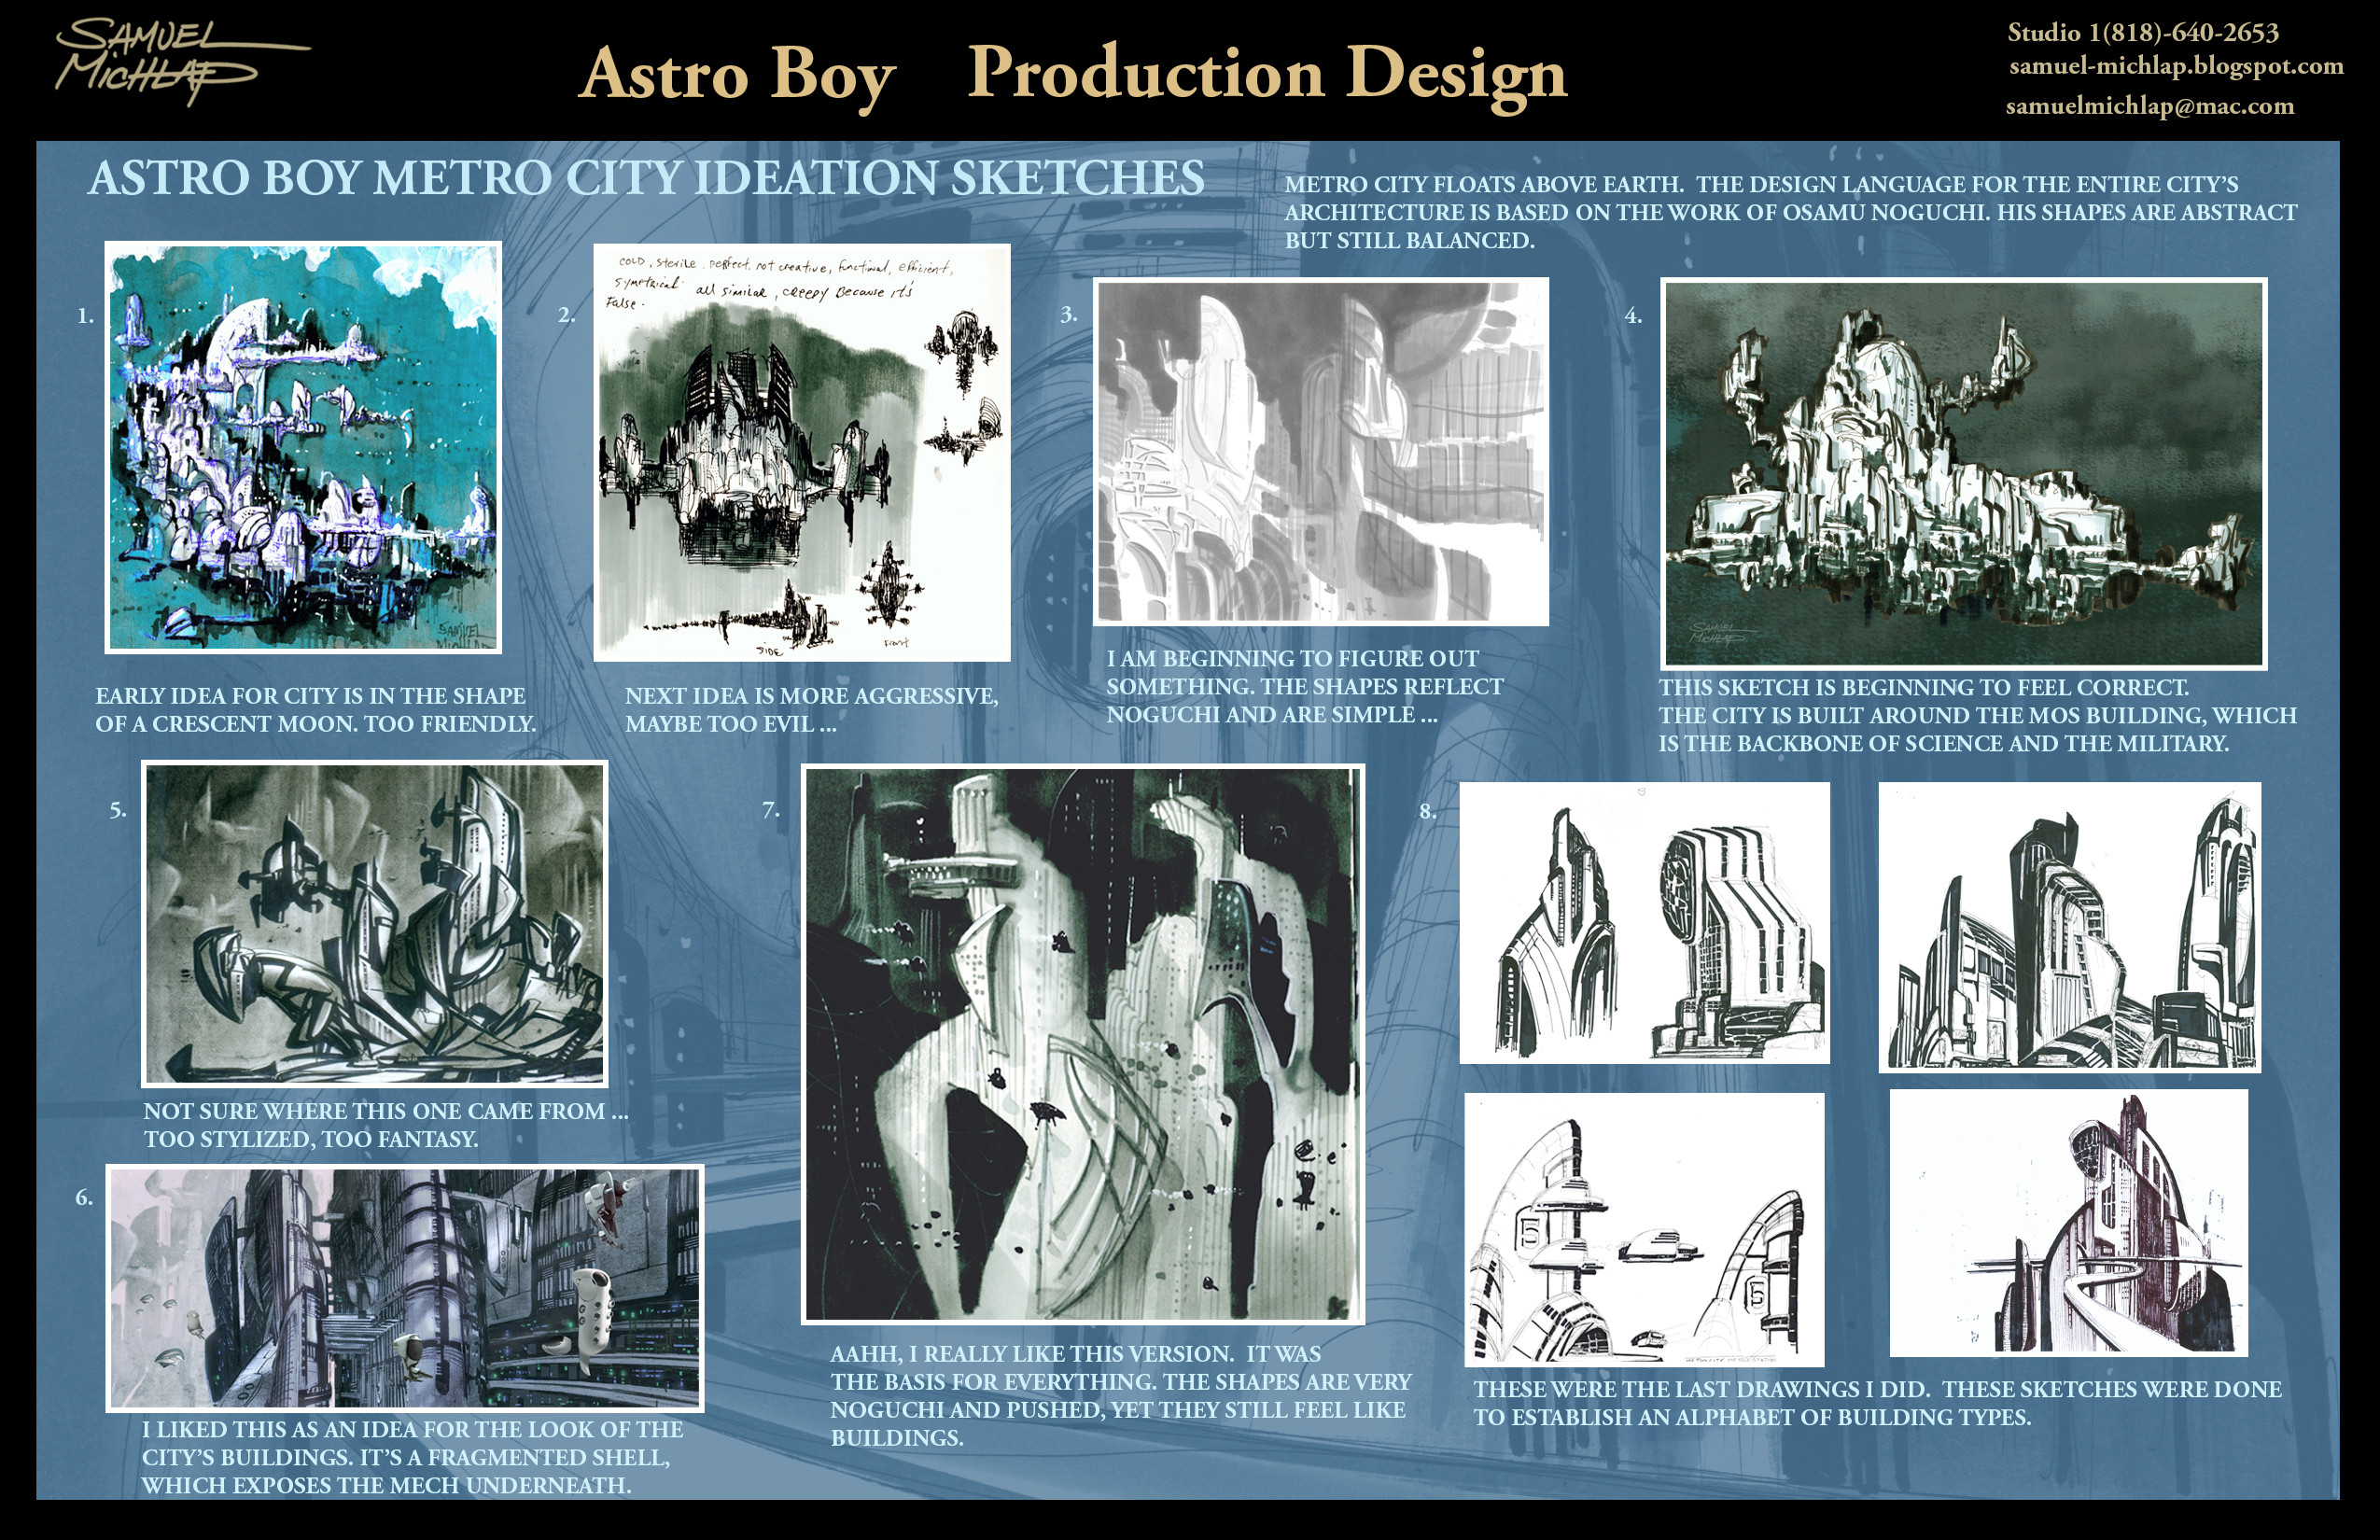The width and height of the screenshot is (2380, 1540).
Task: Open the grey Noguchi shapes sketch 3
Action: [x=1321, y=451]
